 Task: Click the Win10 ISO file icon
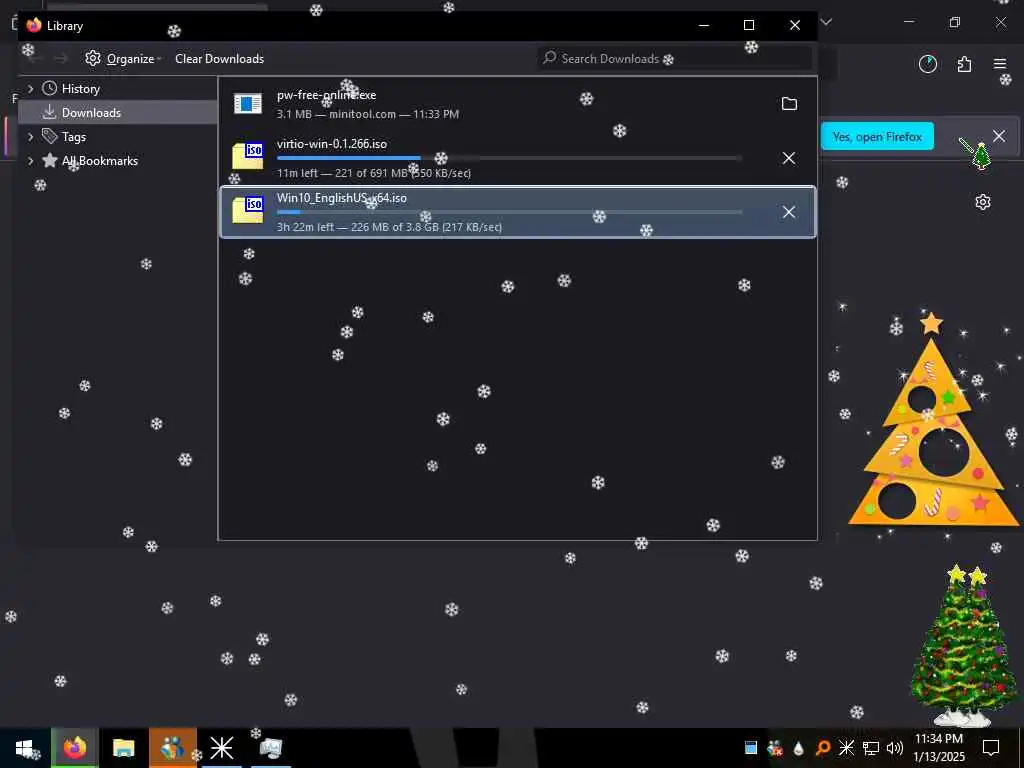[x=248, y=210]
